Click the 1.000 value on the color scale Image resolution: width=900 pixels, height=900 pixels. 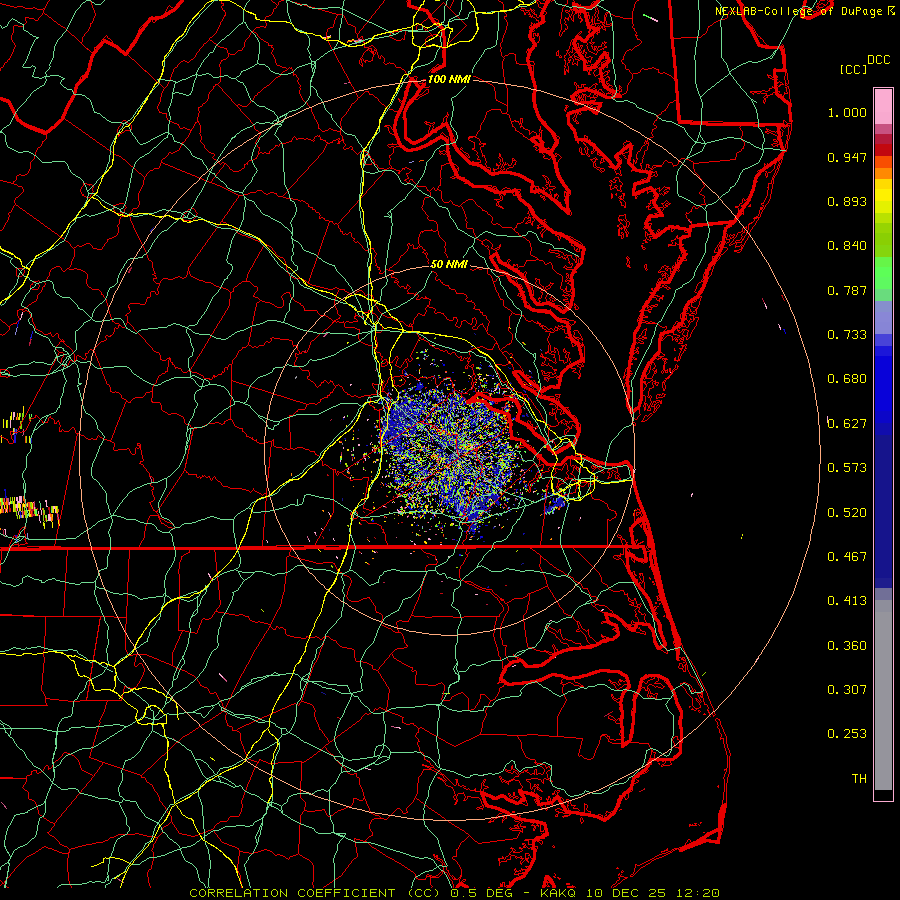[x=847, y=112]
